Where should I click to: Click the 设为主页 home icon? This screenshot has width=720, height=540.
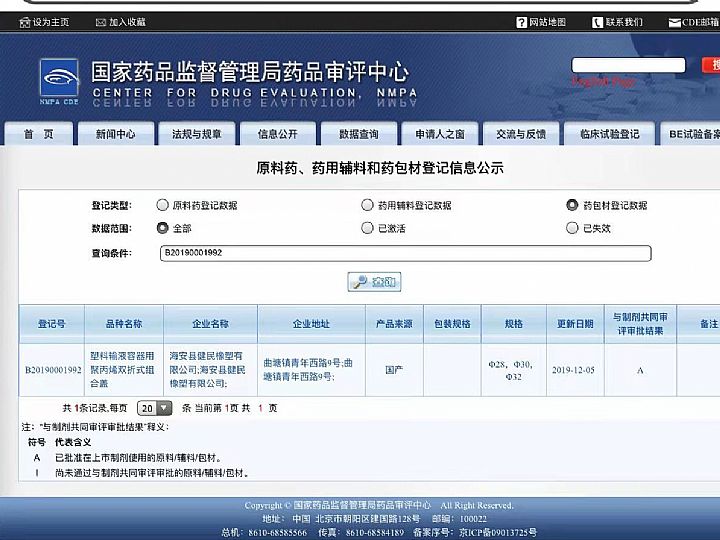[x=24, y=22]
